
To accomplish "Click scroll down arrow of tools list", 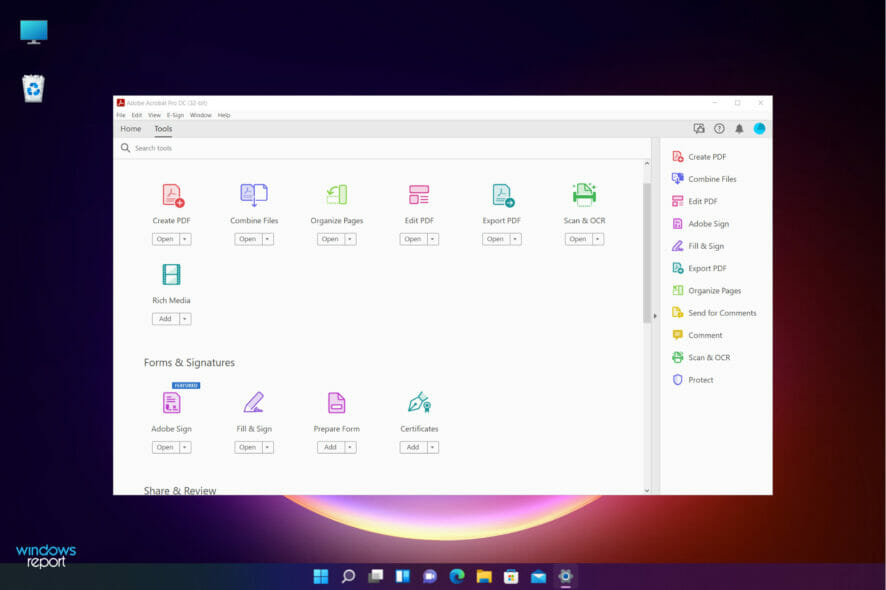I will click(647, 491).
